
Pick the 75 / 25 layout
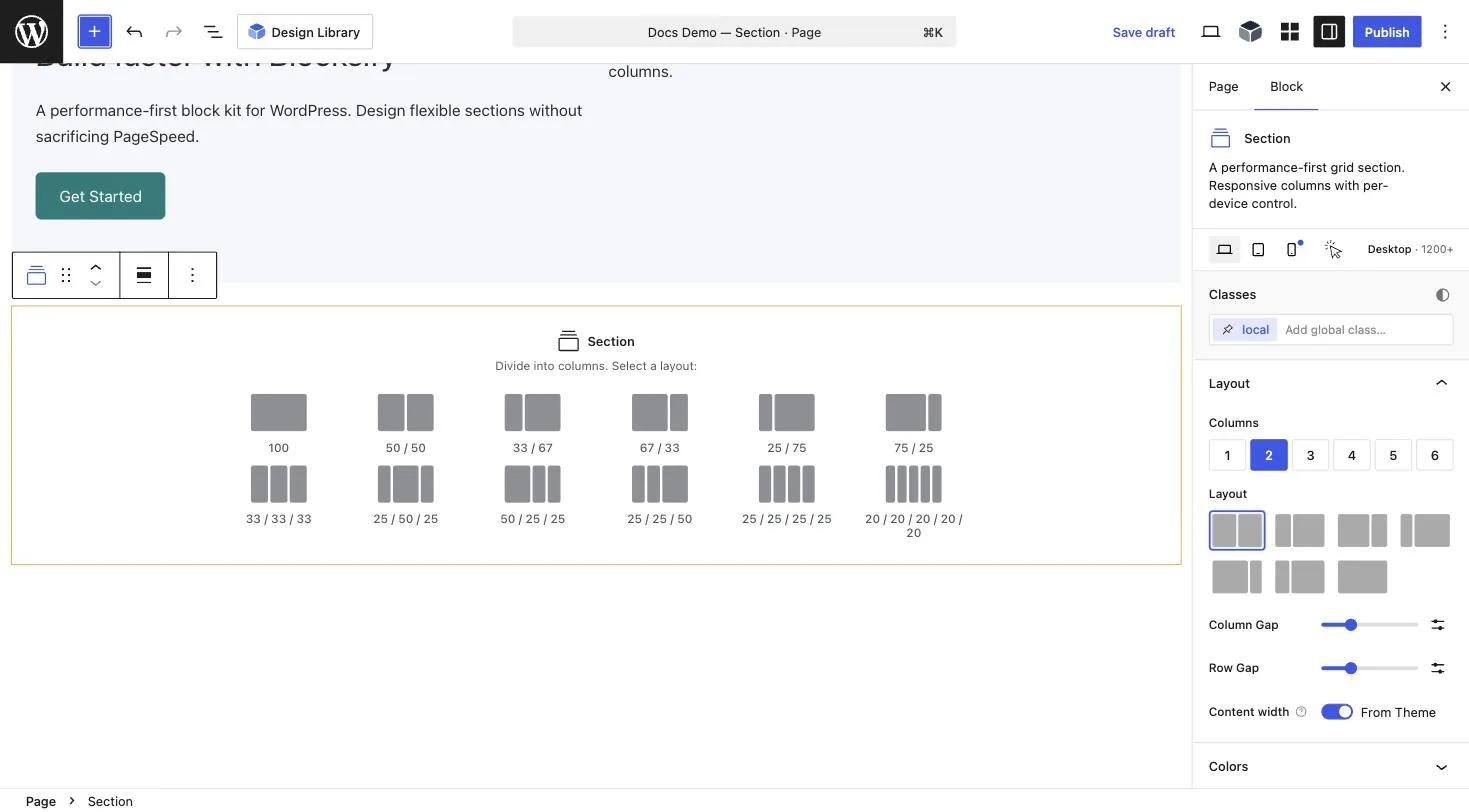point(913,424)
